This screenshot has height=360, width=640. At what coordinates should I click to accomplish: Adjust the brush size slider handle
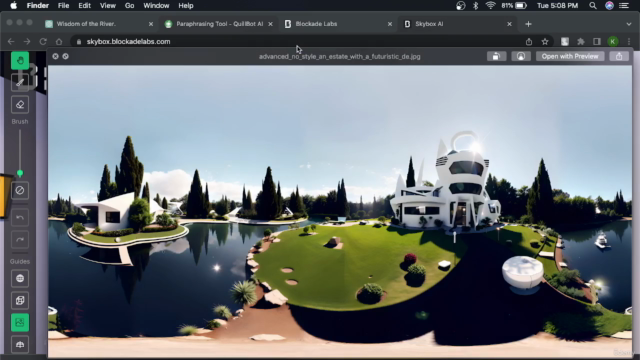[20, 173]
